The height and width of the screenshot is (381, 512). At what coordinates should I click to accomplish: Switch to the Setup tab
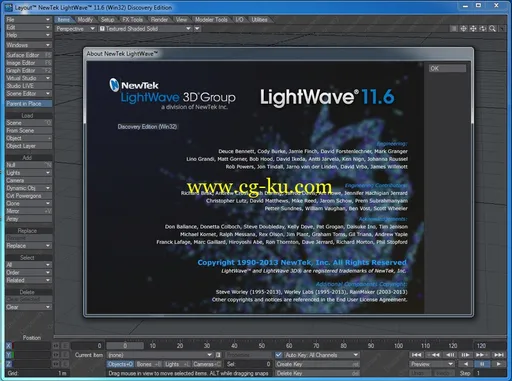pos(107,20)
